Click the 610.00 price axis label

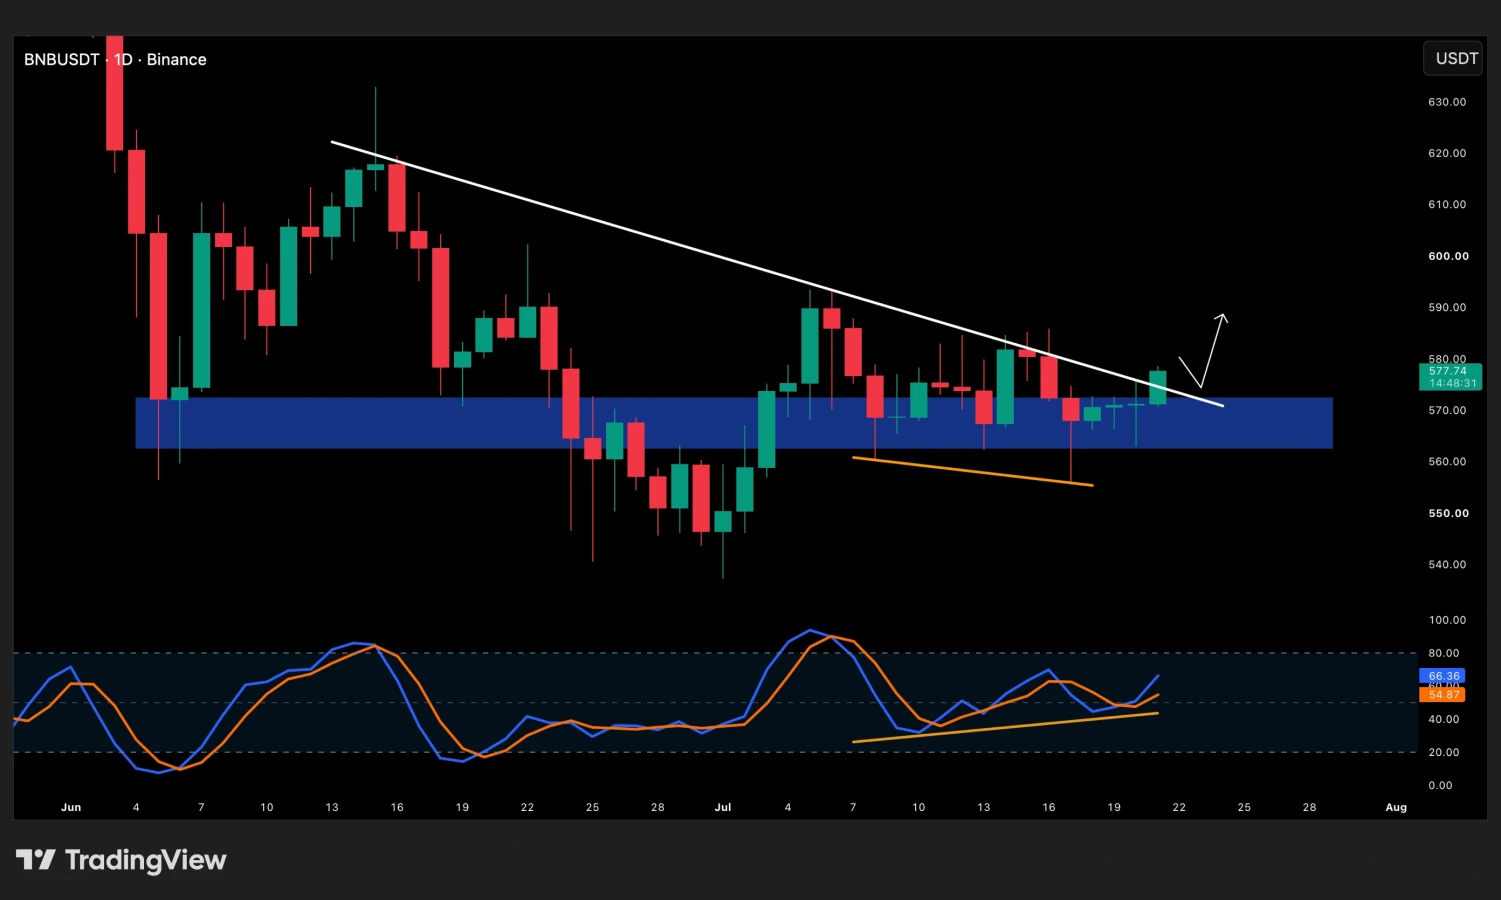(1447, 204)
